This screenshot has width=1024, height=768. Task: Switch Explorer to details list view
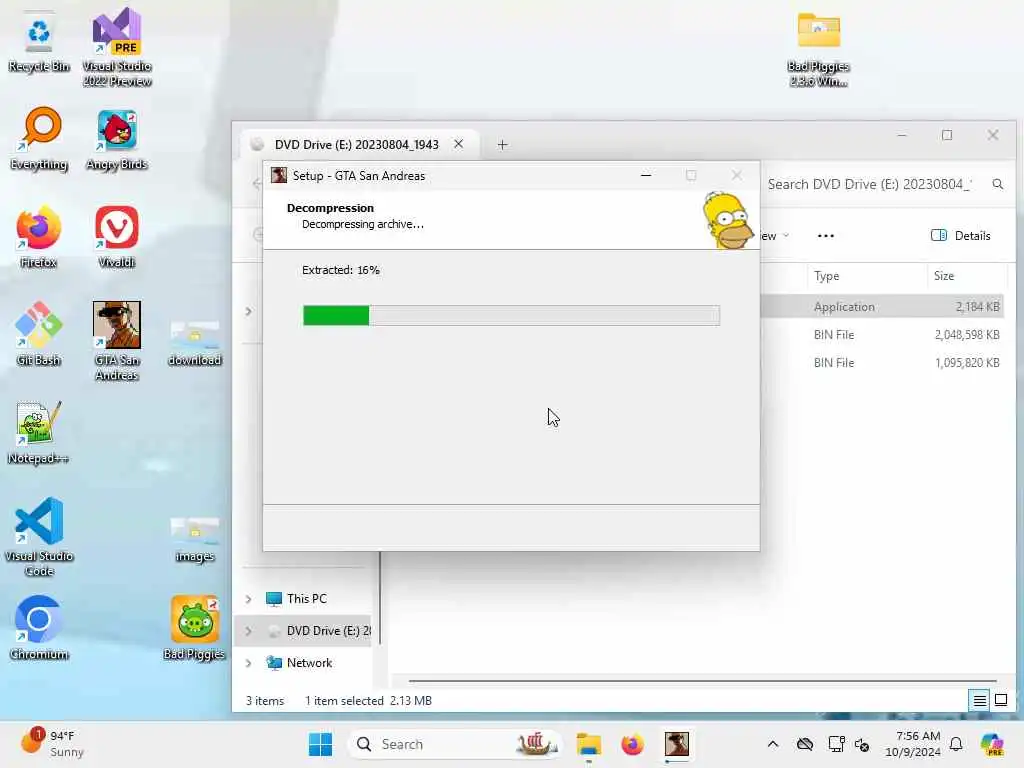click(x=980, y=700)
